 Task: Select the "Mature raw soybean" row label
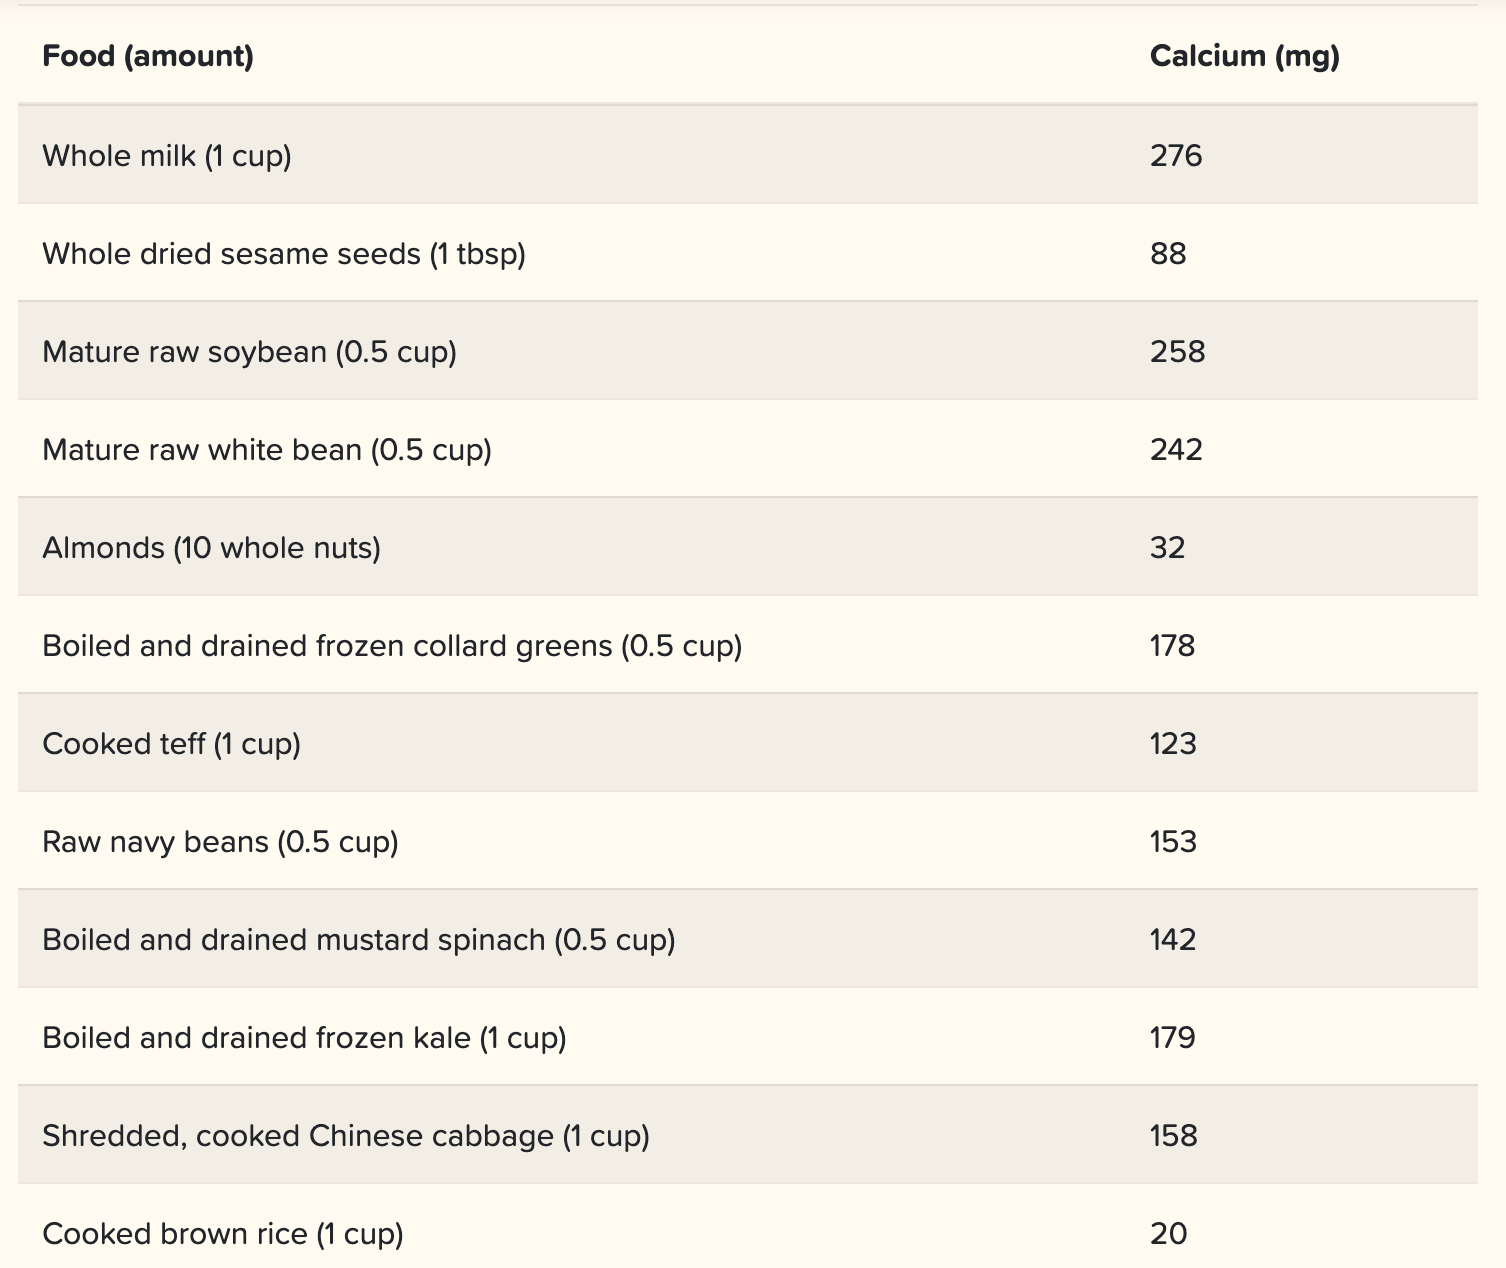(249, 352)
